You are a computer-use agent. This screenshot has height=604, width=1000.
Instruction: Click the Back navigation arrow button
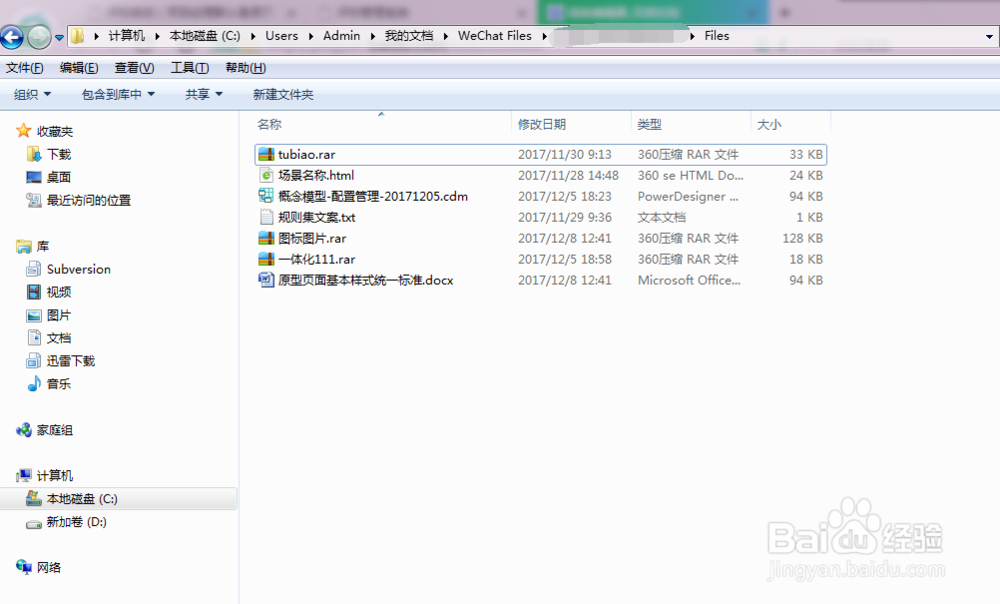click(11, 37)
